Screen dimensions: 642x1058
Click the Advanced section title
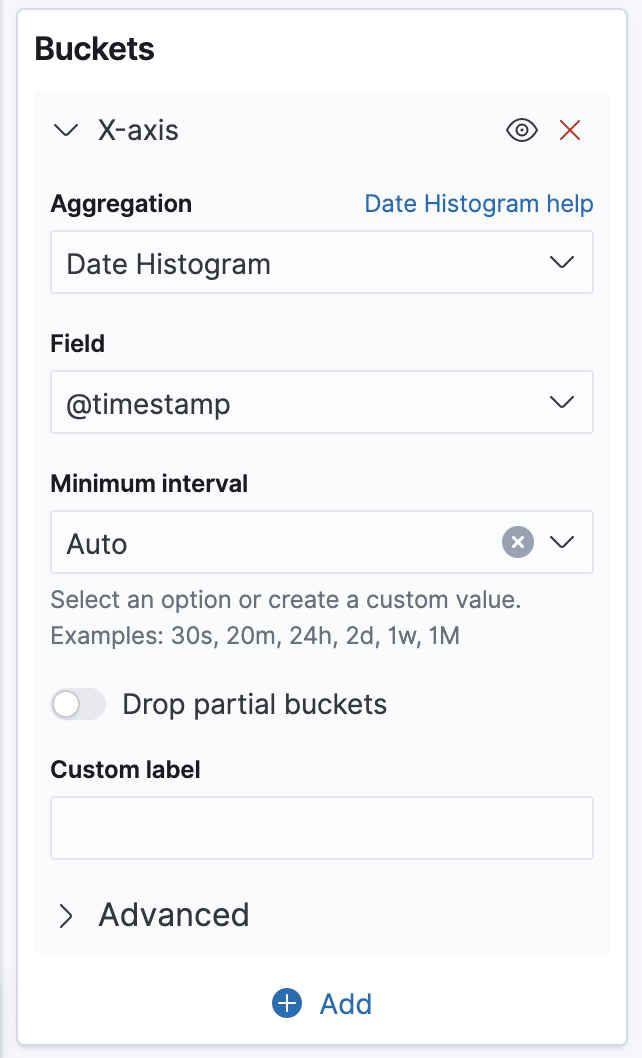[173, 915]
